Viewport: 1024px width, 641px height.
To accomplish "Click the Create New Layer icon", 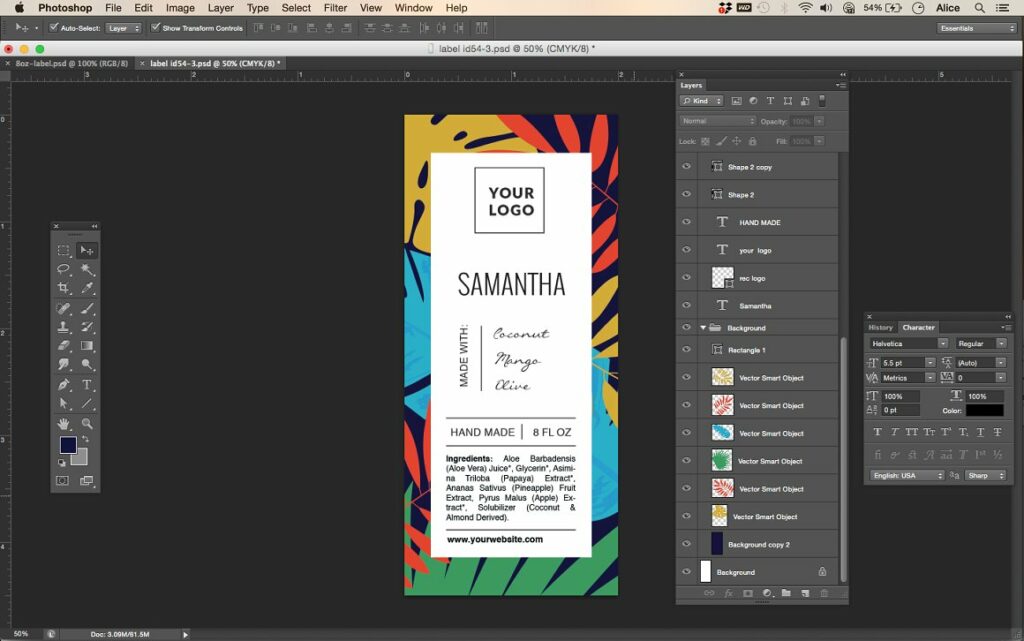I will [805, 592].
